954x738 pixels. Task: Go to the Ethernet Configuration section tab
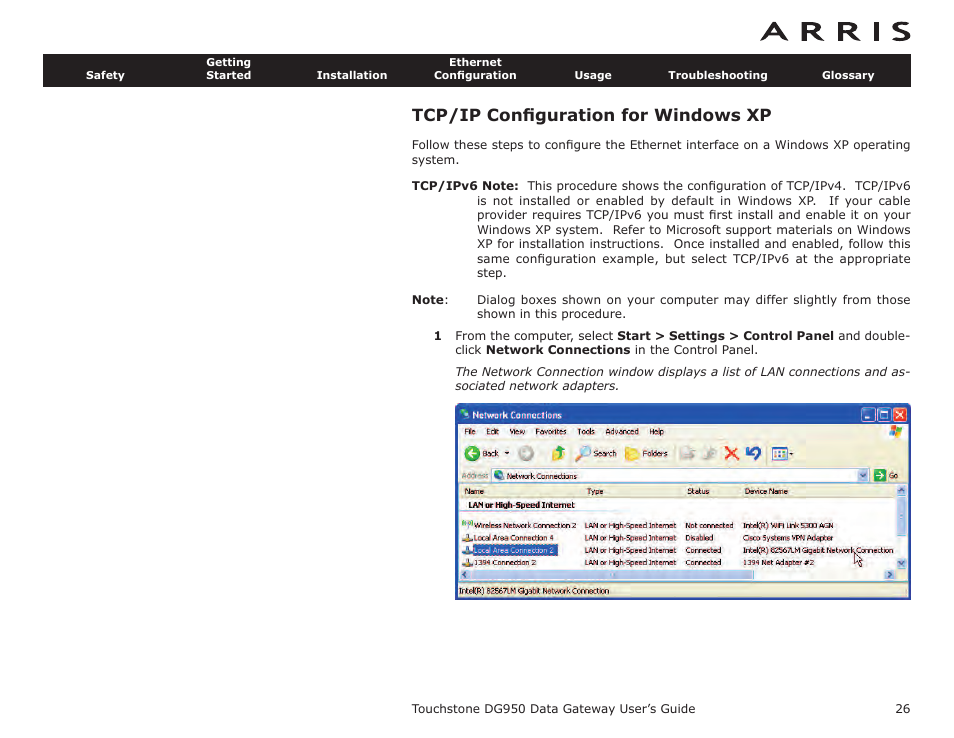(x=475, y=69)
